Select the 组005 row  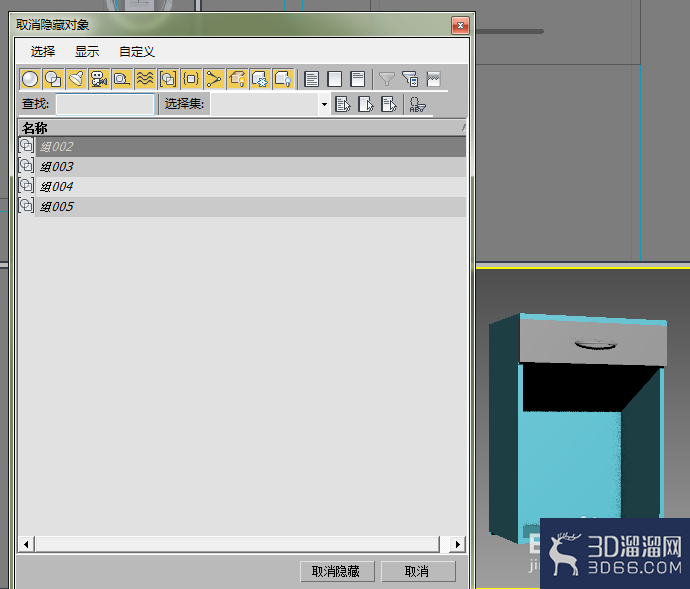click(251, 206)
